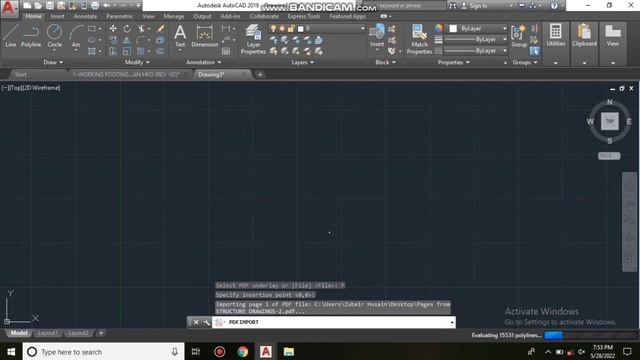Click the WCS label under ViewCube
Screen dimensions: 640x360
609,156
